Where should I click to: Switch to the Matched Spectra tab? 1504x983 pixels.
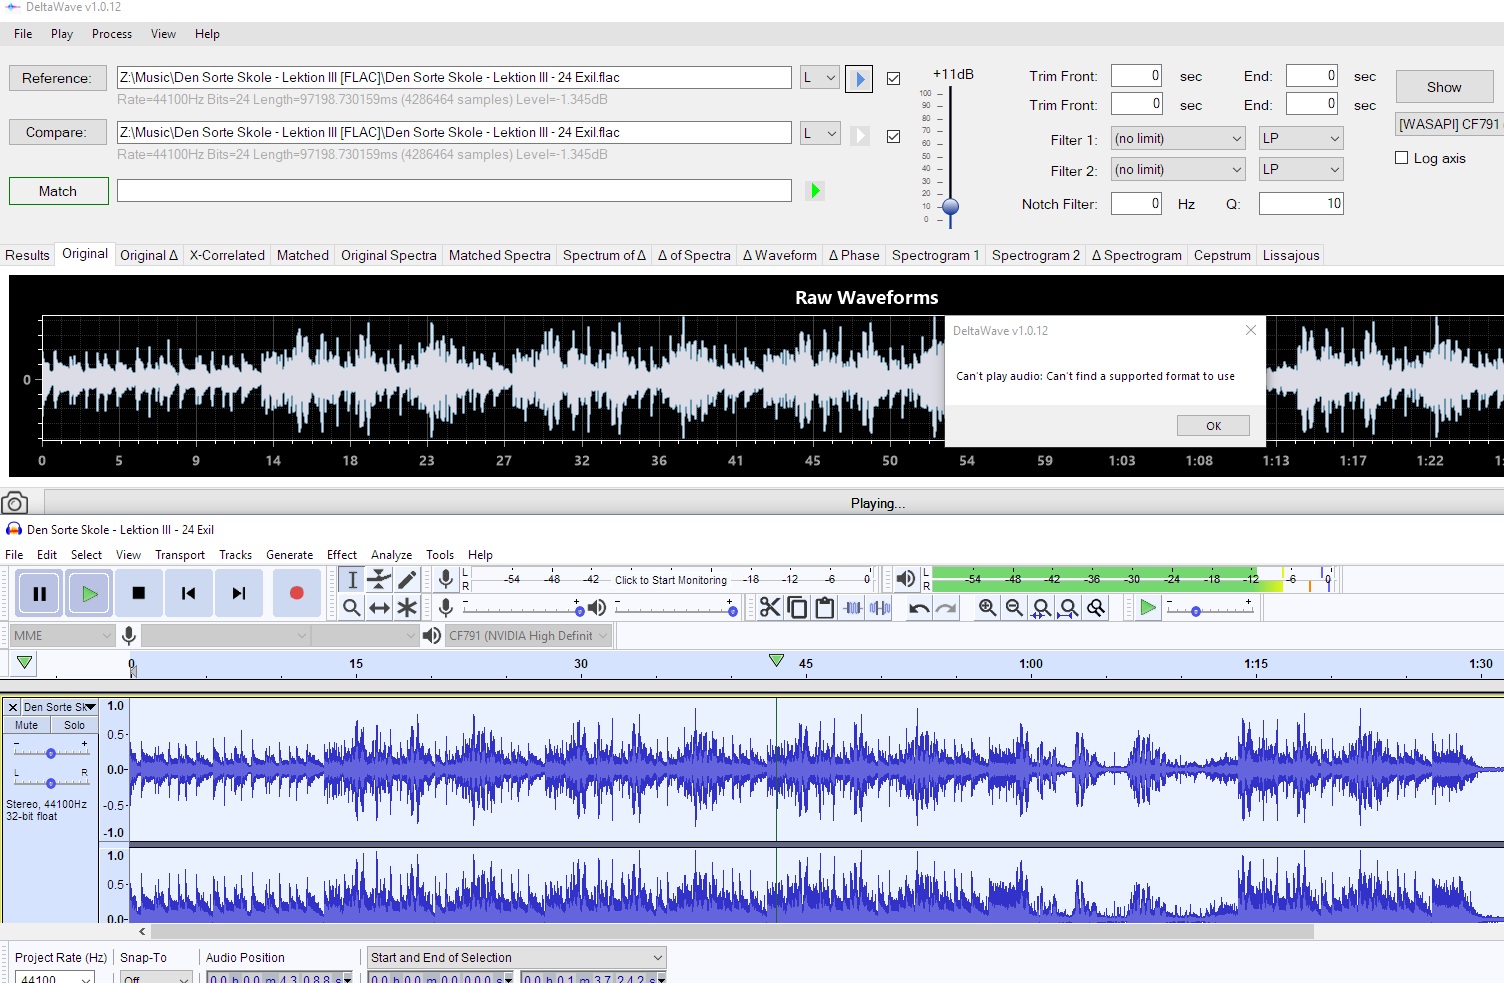pos(500,255)
